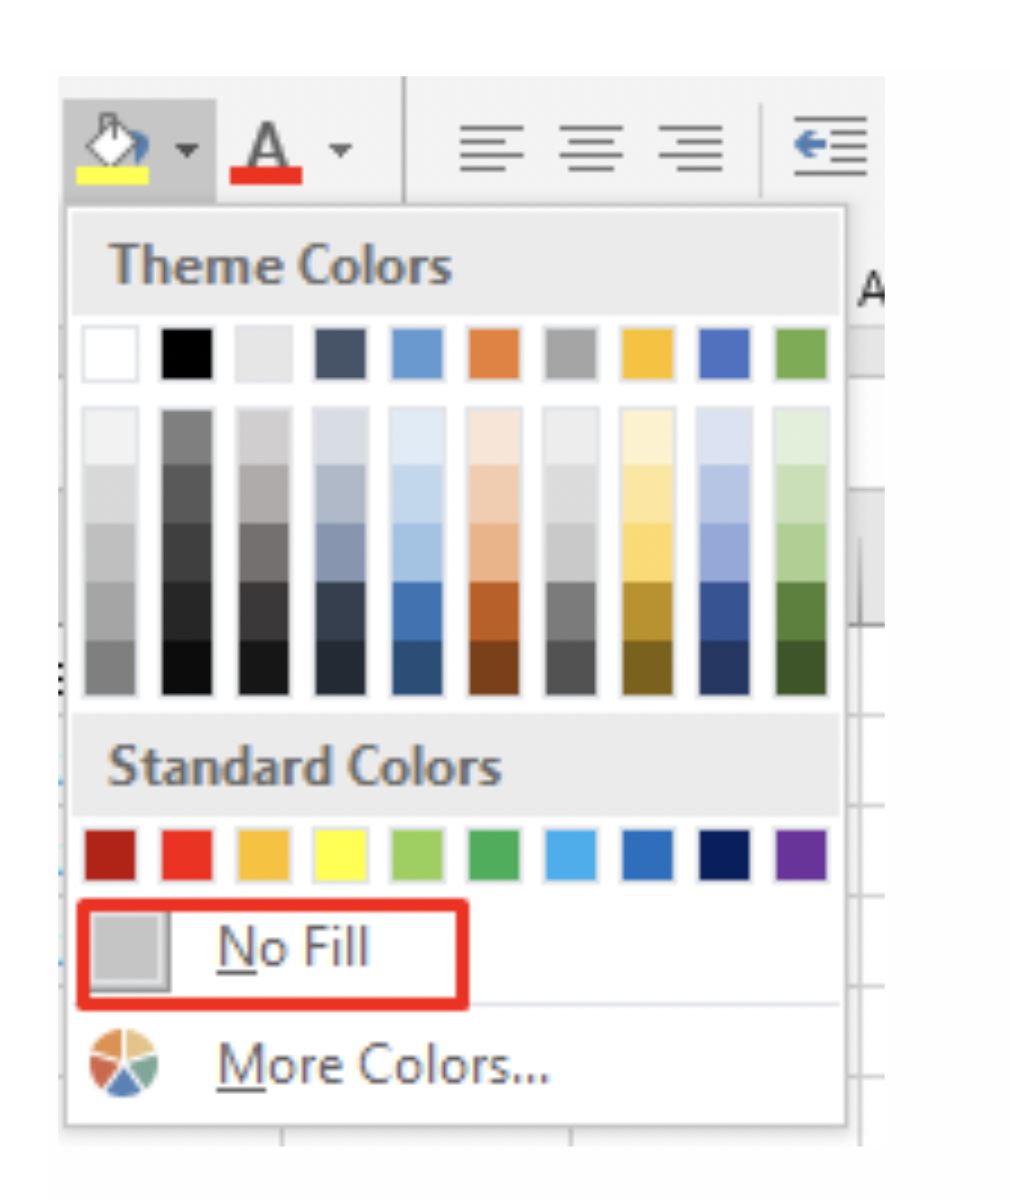1010x1200 pixels.
Task: Click the No Fill swatch icon
Action: click(128, 950)
